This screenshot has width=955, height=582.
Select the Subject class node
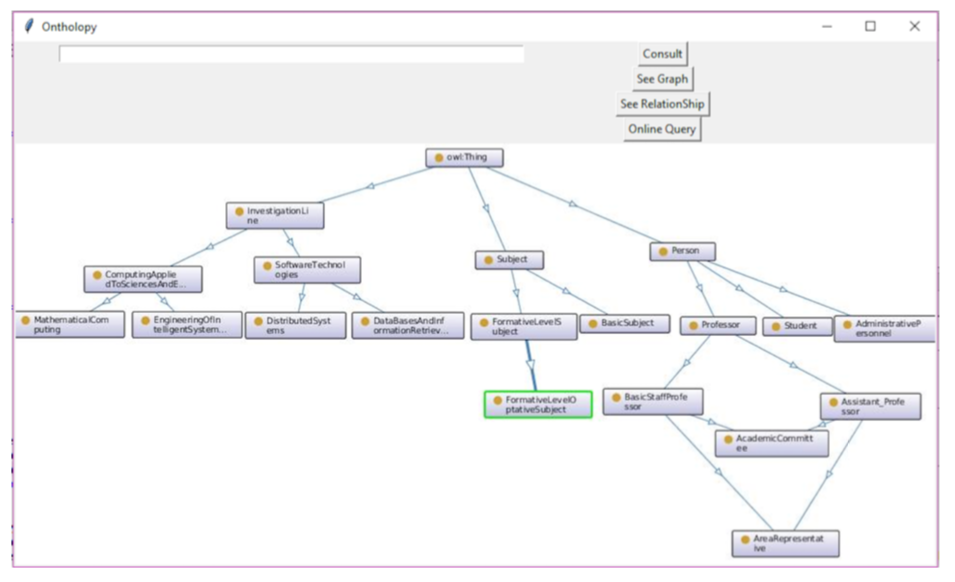[x=509, y=260]
